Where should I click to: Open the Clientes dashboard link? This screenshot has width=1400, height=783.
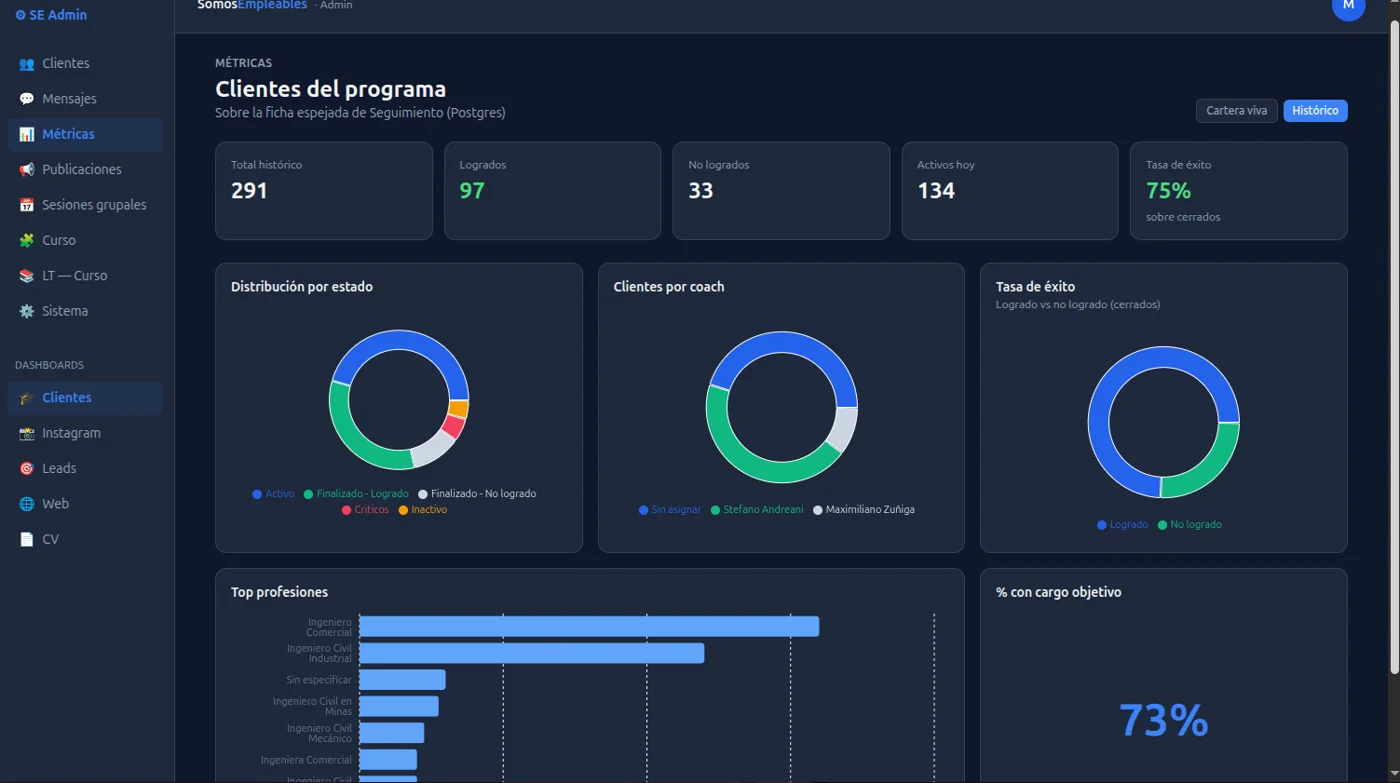pos(85,398)
